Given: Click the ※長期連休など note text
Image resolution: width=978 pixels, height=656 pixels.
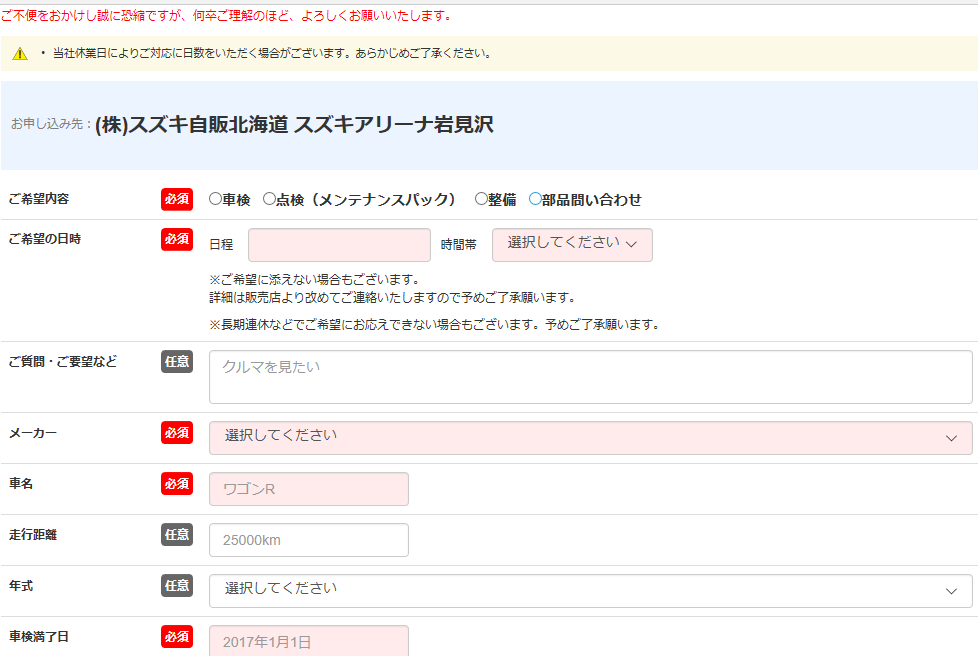Looking at the screenshot, I should point(435,324).
